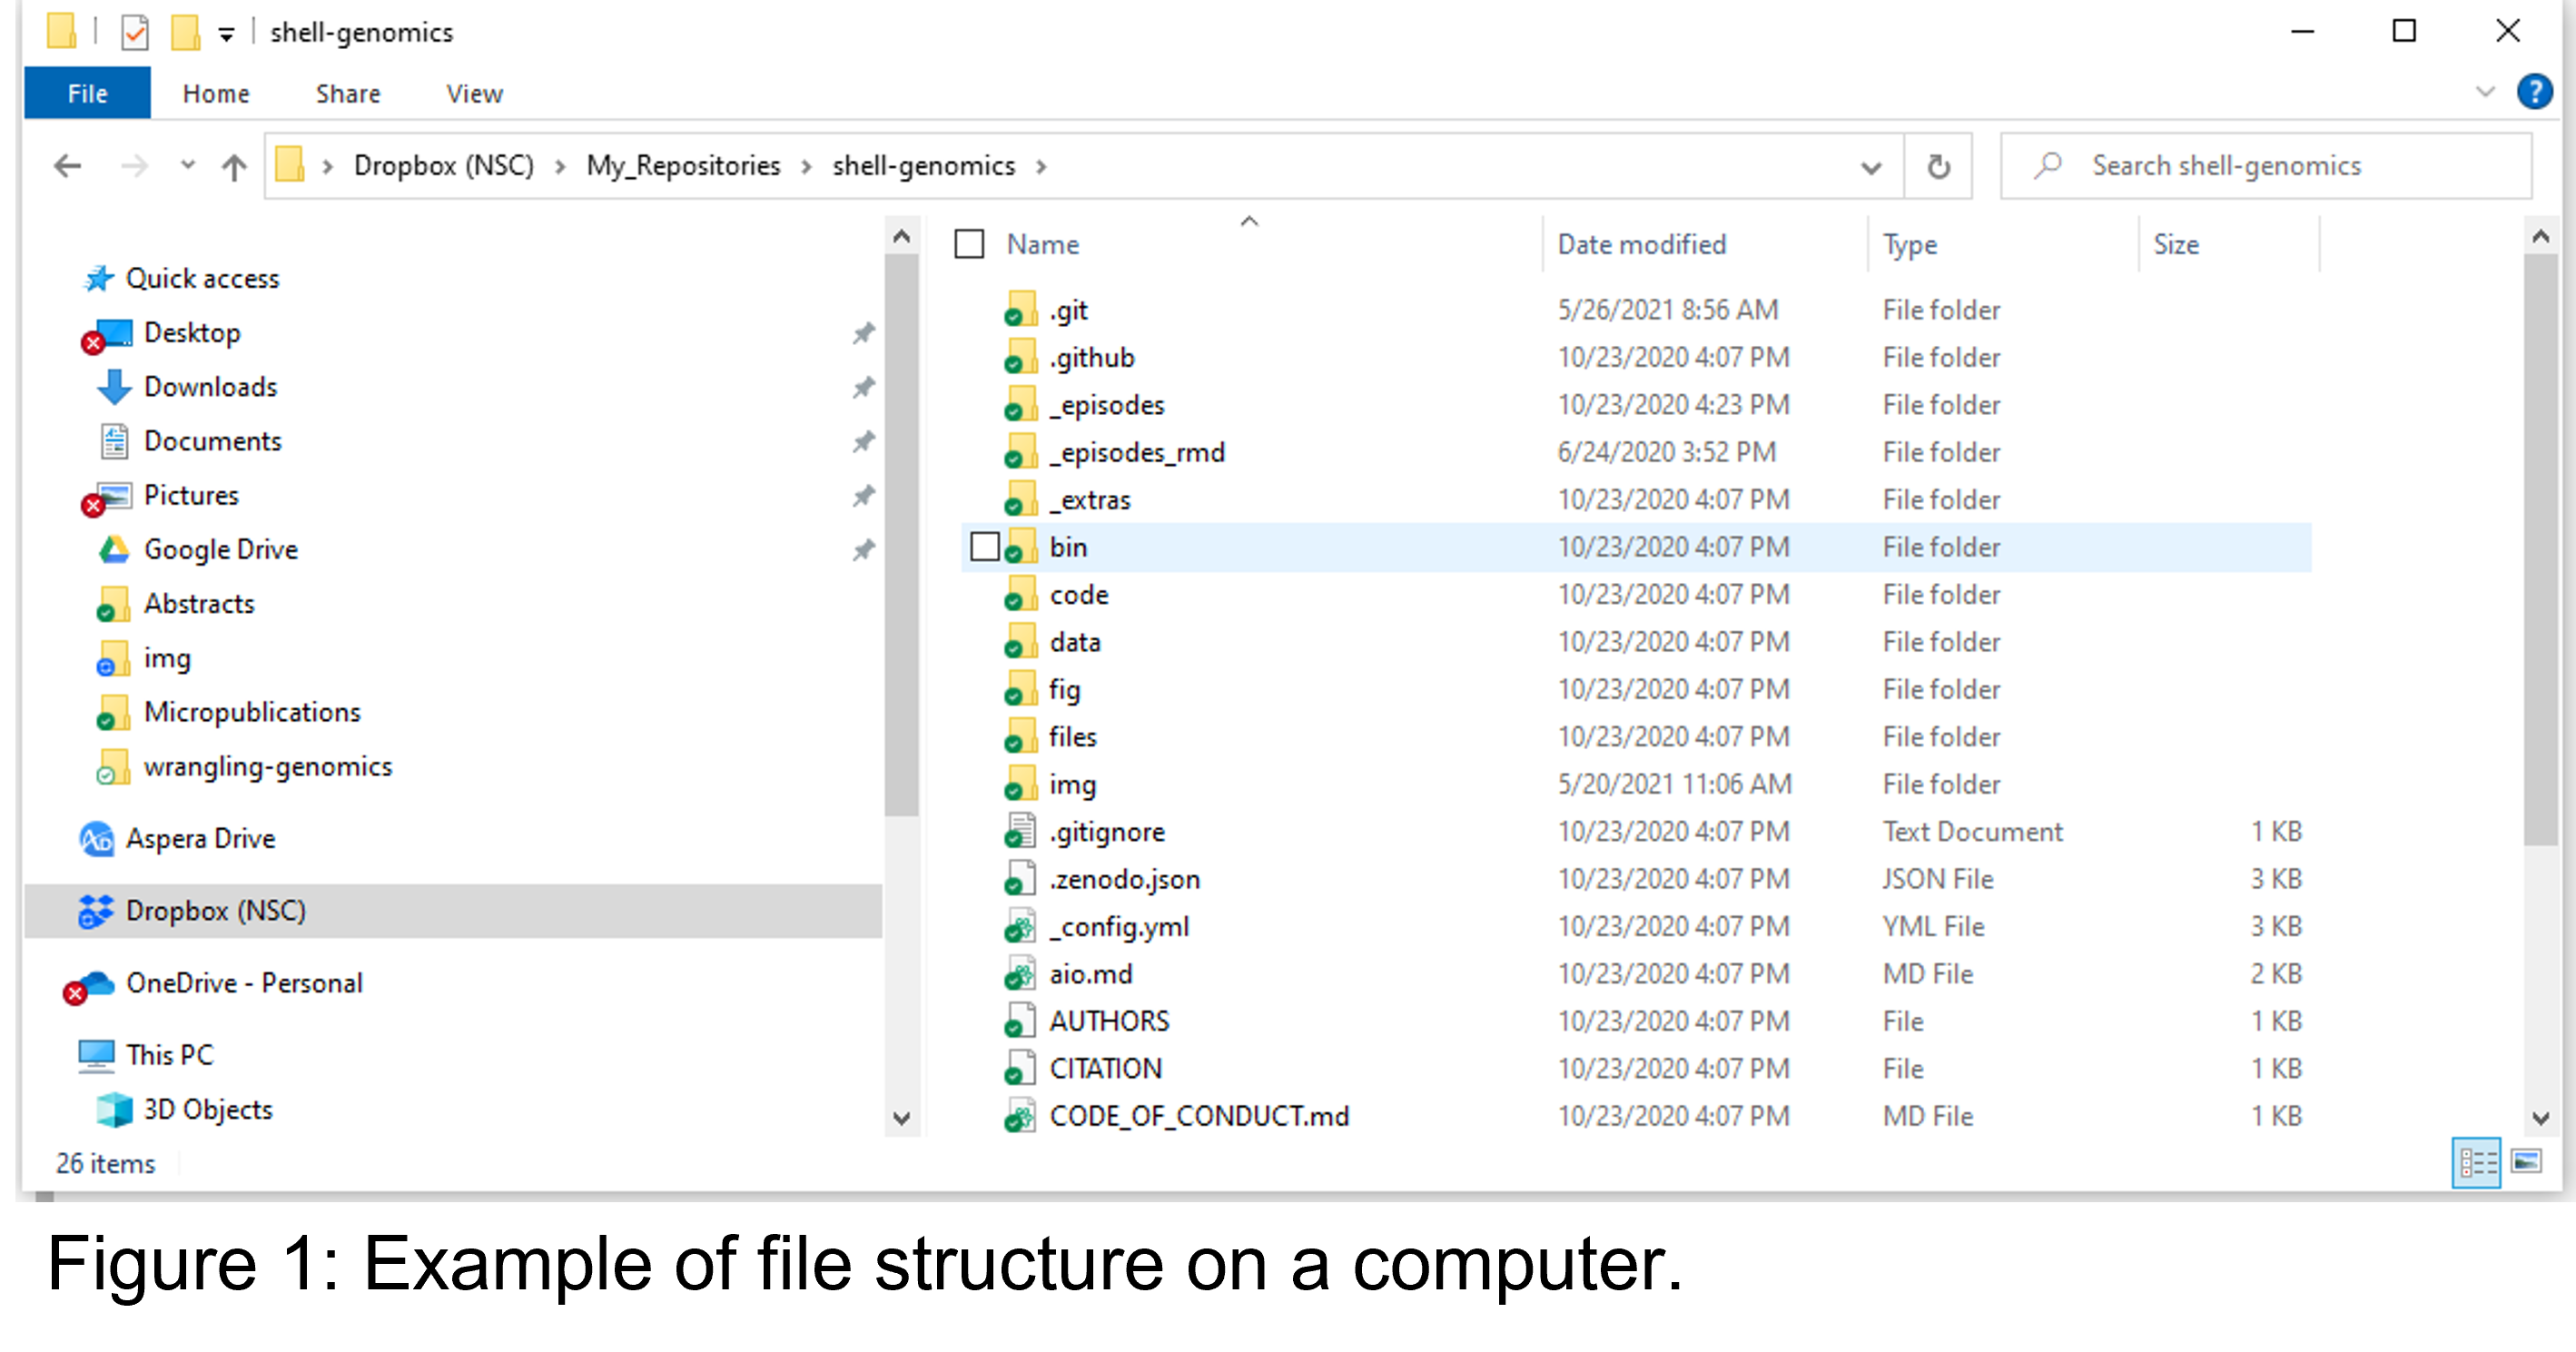This screenshot has height=1352, width=2576.
Task: Click the back navigation arrow
Action: point(68,166)
